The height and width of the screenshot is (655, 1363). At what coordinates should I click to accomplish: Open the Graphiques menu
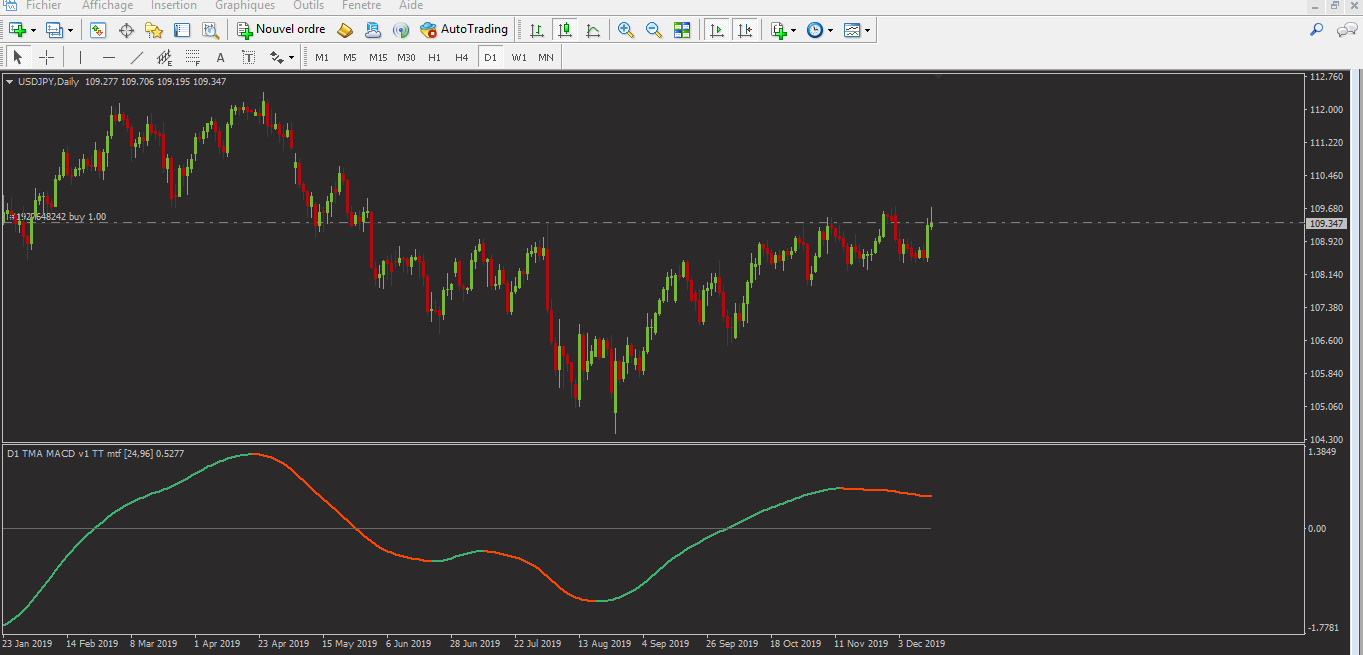245,5
